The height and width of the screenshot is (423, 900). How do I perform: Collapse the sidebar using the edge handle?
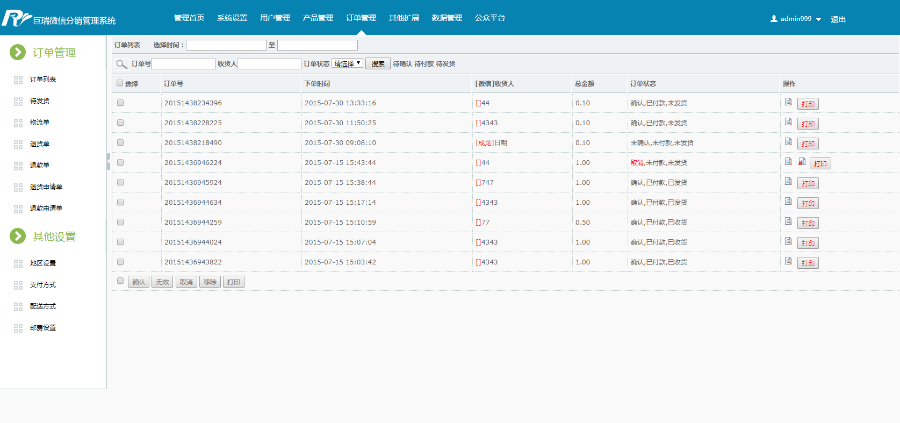pyautogui.click(x=108, y=161)
